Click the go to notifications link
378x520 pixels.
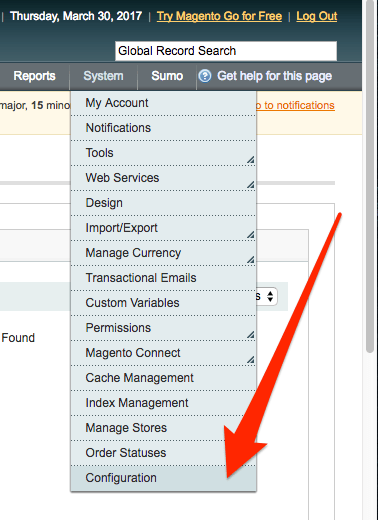point(295,105)
